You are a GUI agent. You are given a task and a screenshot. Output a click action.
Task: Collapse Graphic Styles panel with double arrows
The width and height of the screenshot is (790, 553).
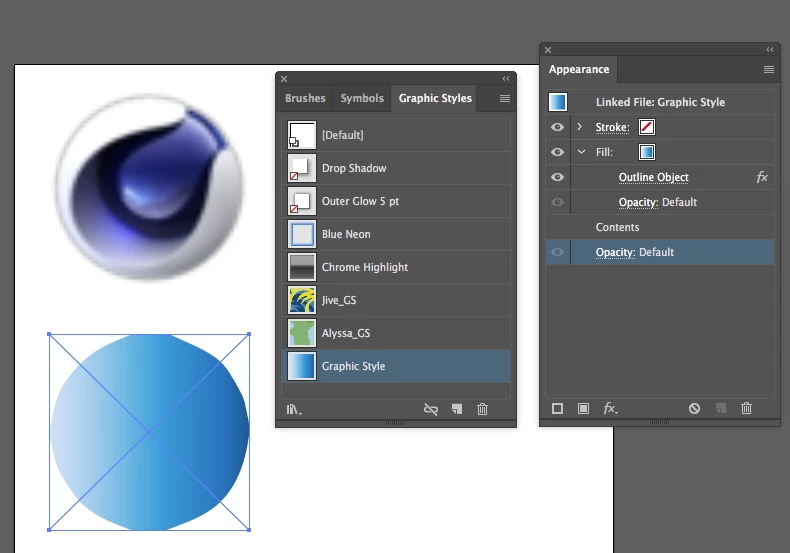(506, 79)
